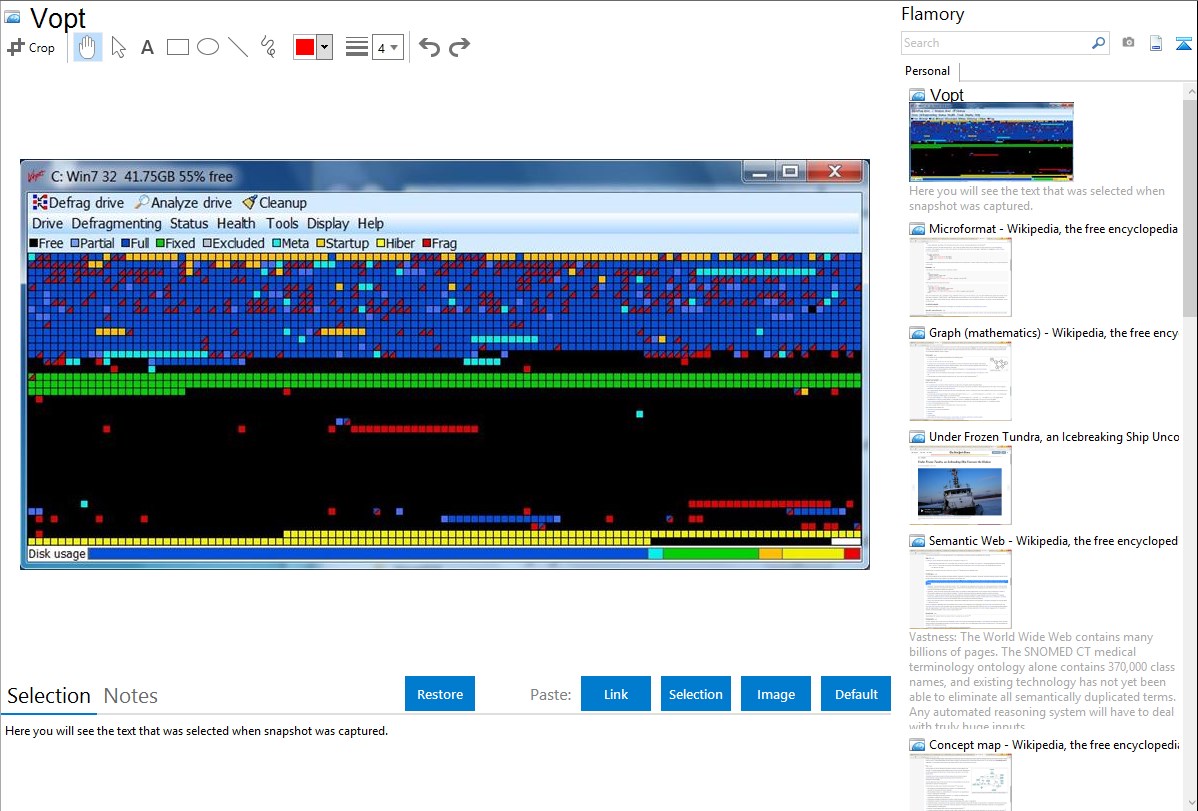This screenshot has width=1198, height=811.
Task: Click the sidebar vertical scrollbar
Action: point(1190,206)
